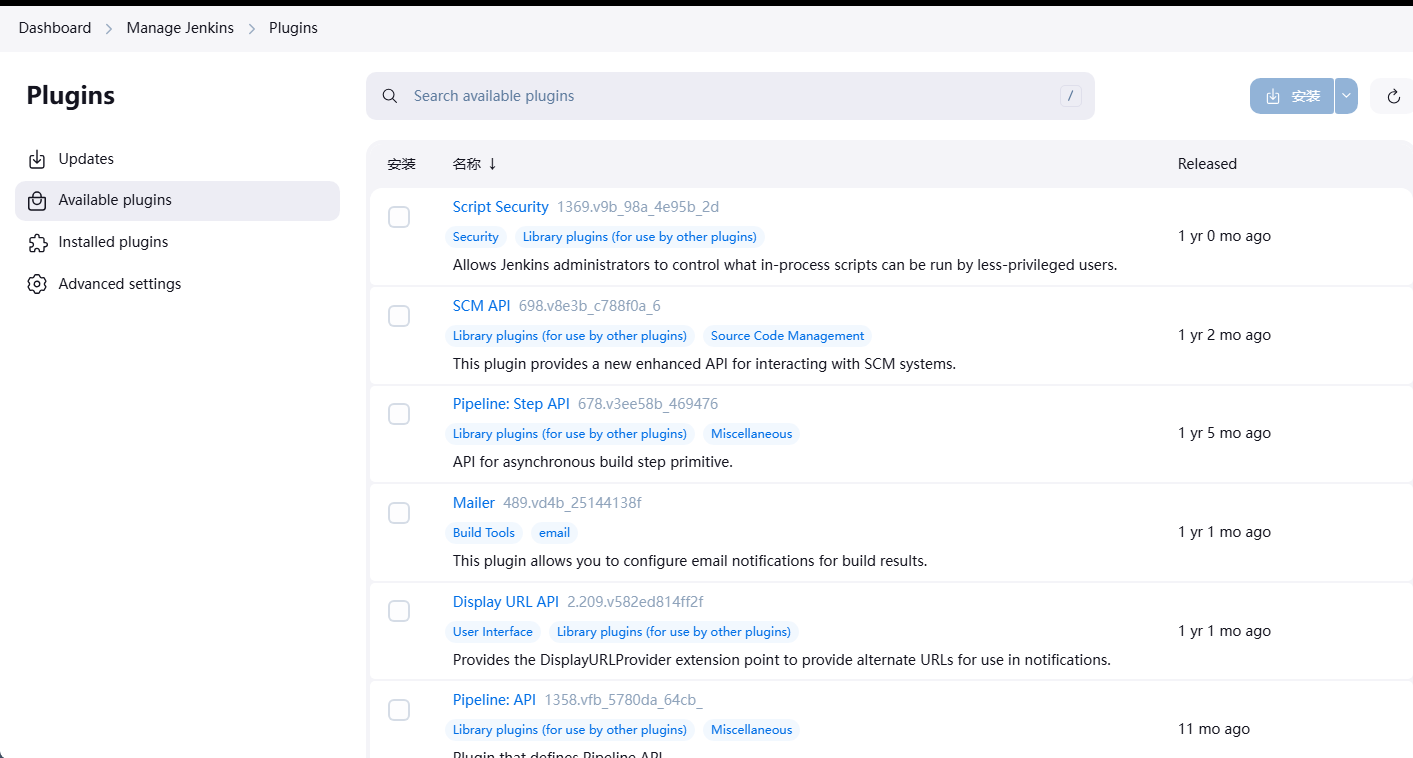Viewport: 1413px width, 758px height.
Task: Click the refresh icon at top right
Action: click(1393, 96)
